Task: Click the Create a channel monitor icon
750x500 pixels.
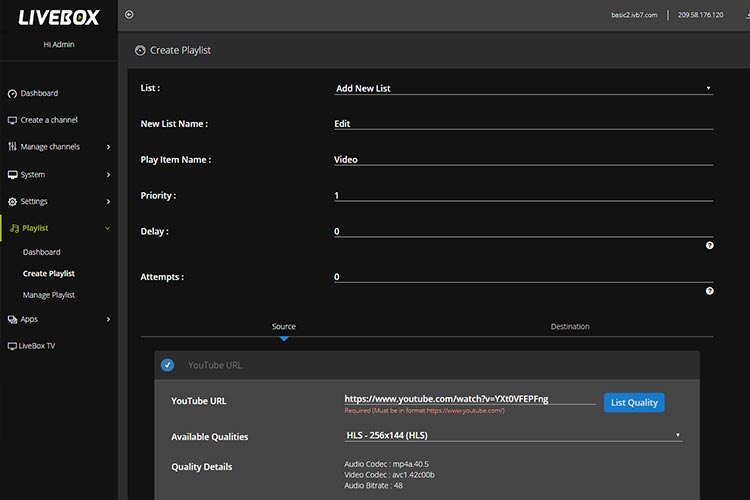Action: point(12,120)
